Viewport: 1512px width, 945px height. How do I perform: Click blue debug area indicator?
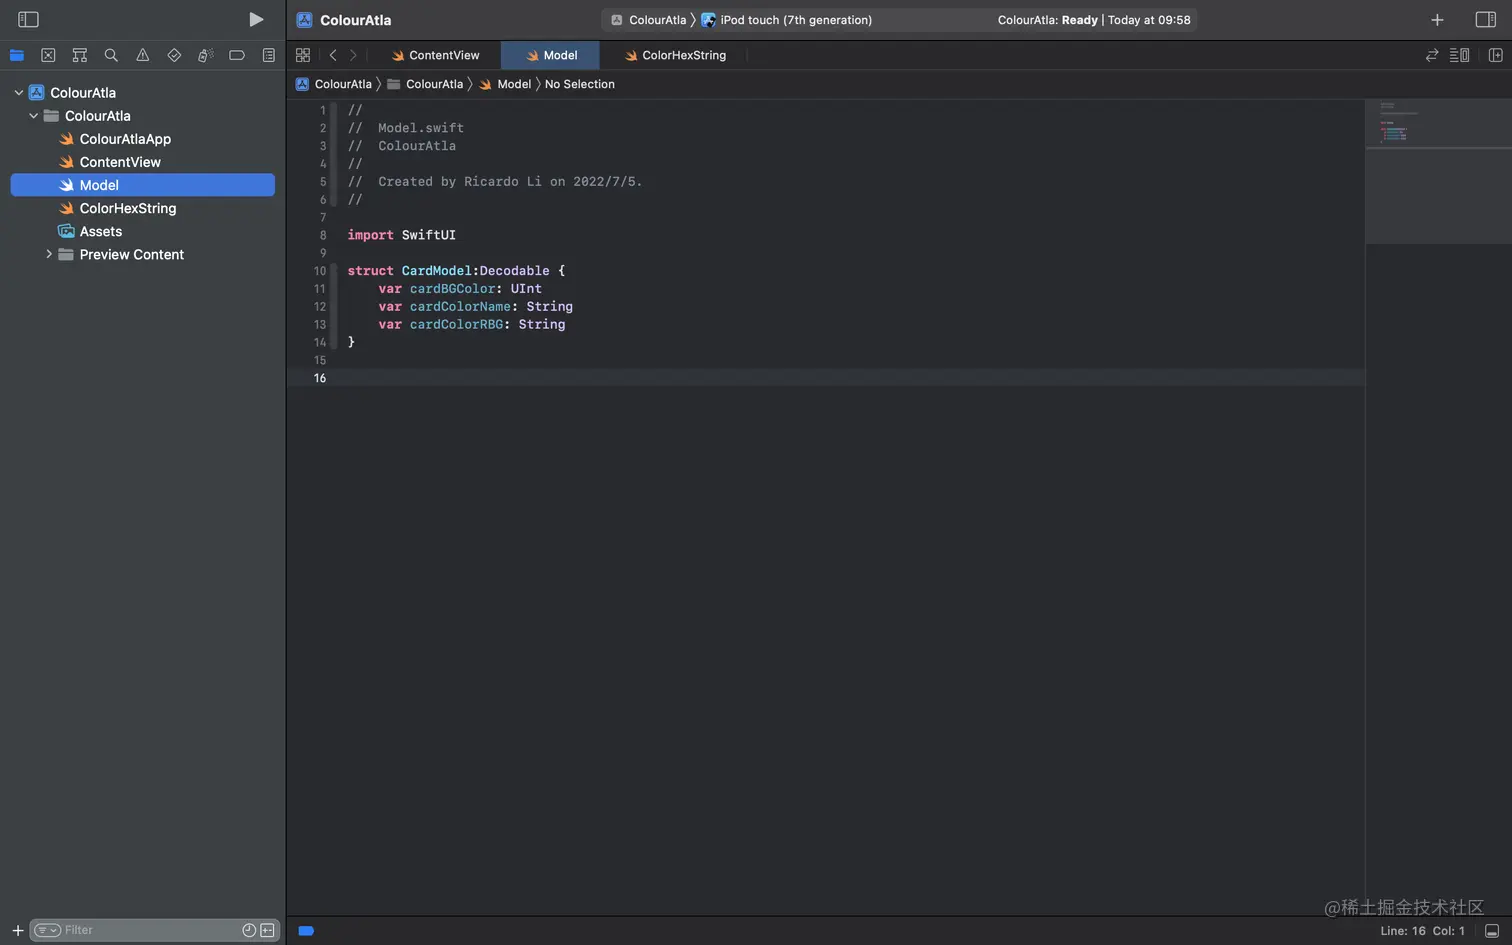(306, 931)
